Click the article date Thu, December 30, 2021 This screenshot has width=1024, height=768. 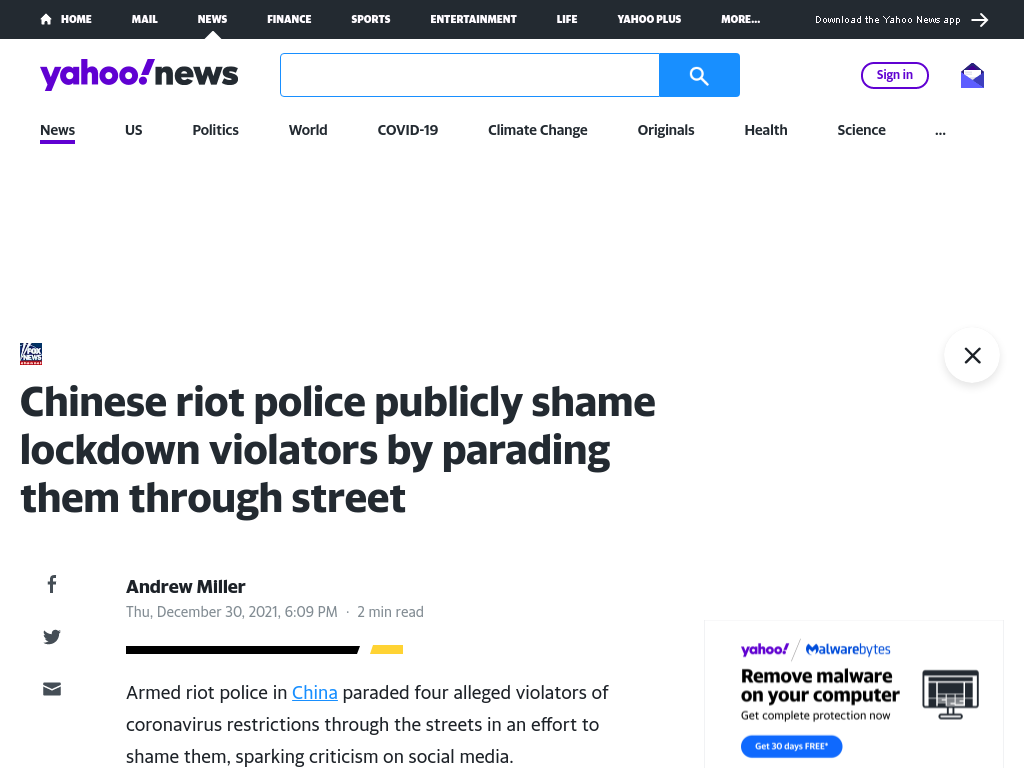(x=232, y=612)
